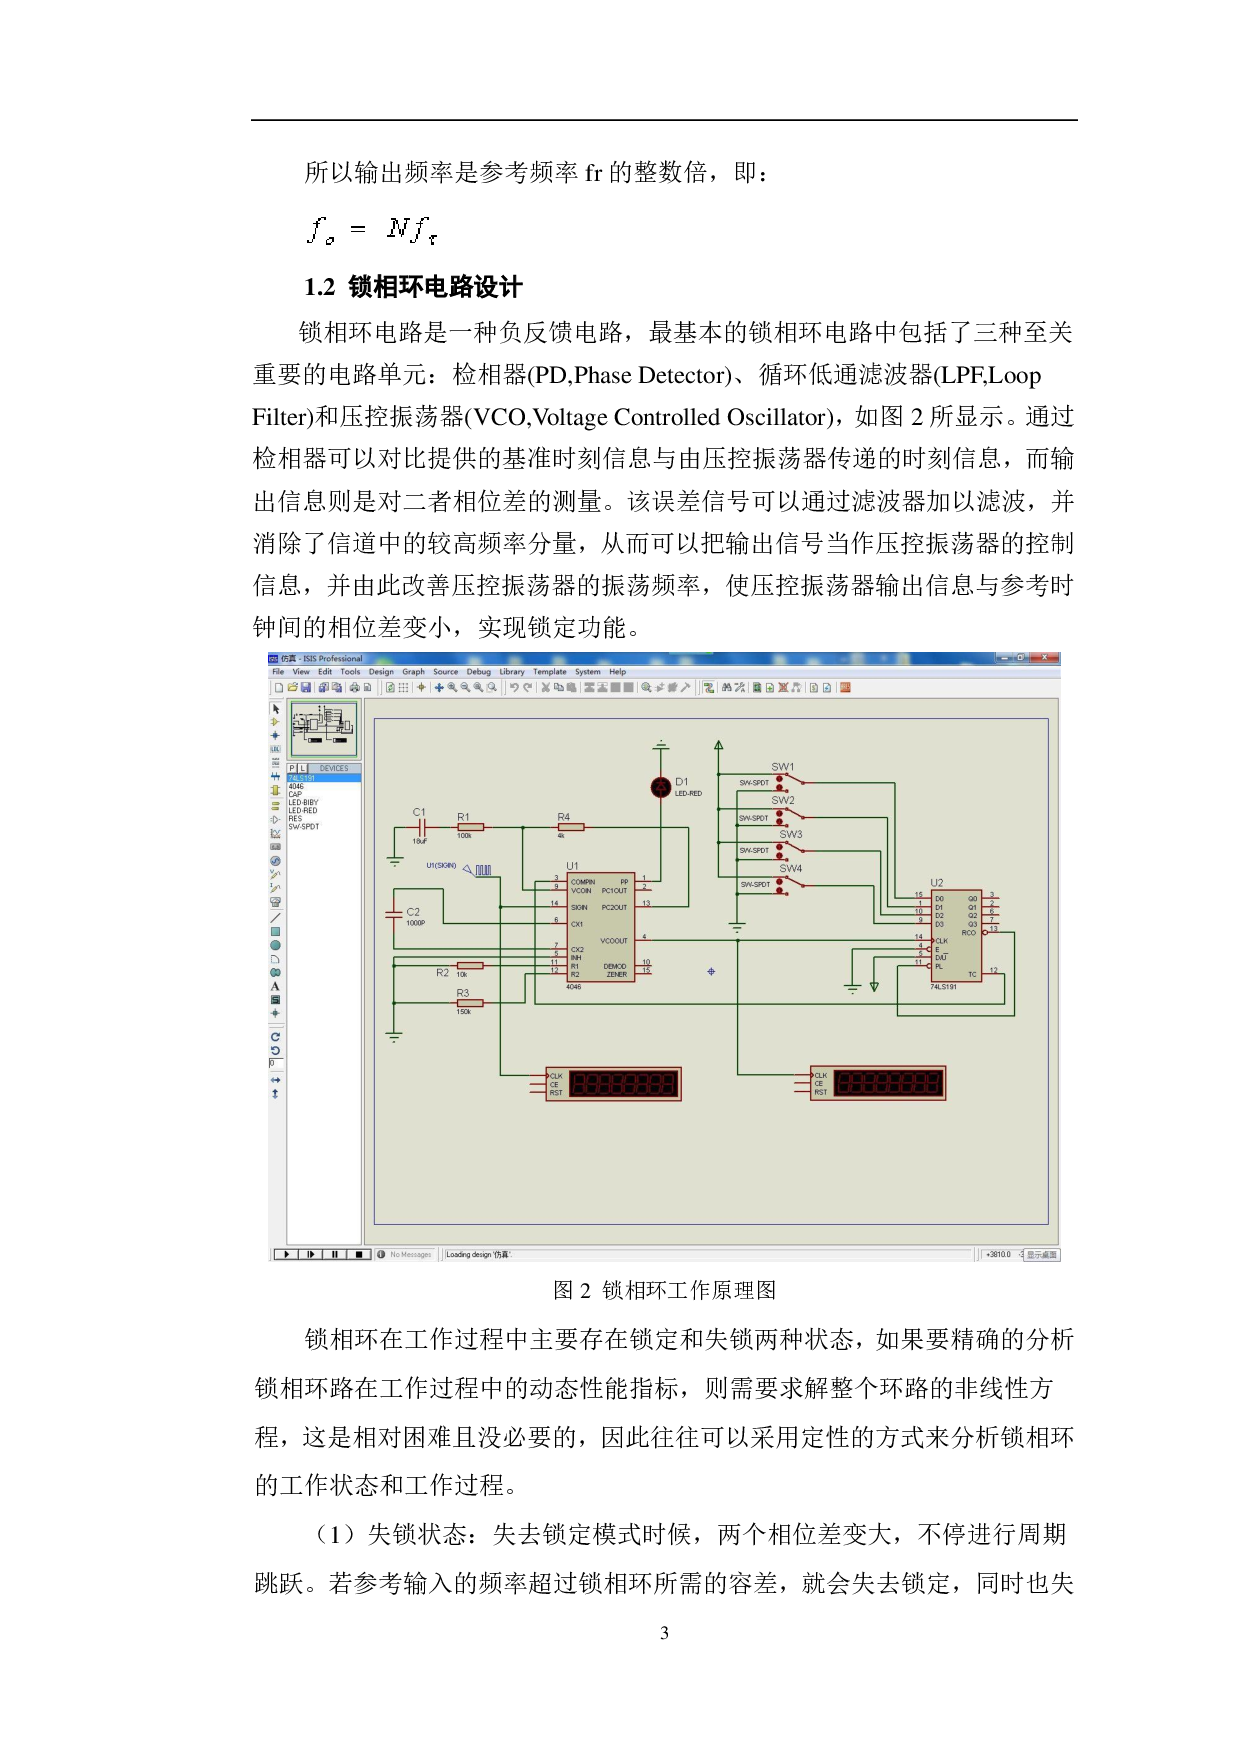Click the schematic overview thumbnail
1240x1754 pixels.
click(x=323, y=728)
